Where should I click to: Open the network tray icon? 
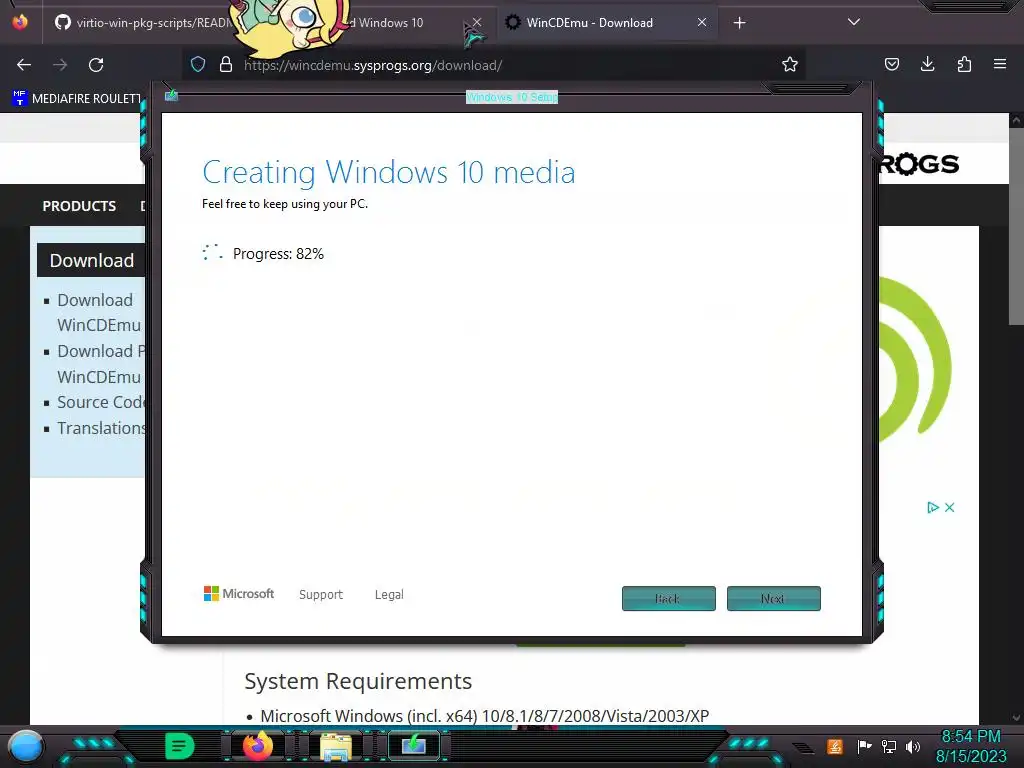[889, 746]
